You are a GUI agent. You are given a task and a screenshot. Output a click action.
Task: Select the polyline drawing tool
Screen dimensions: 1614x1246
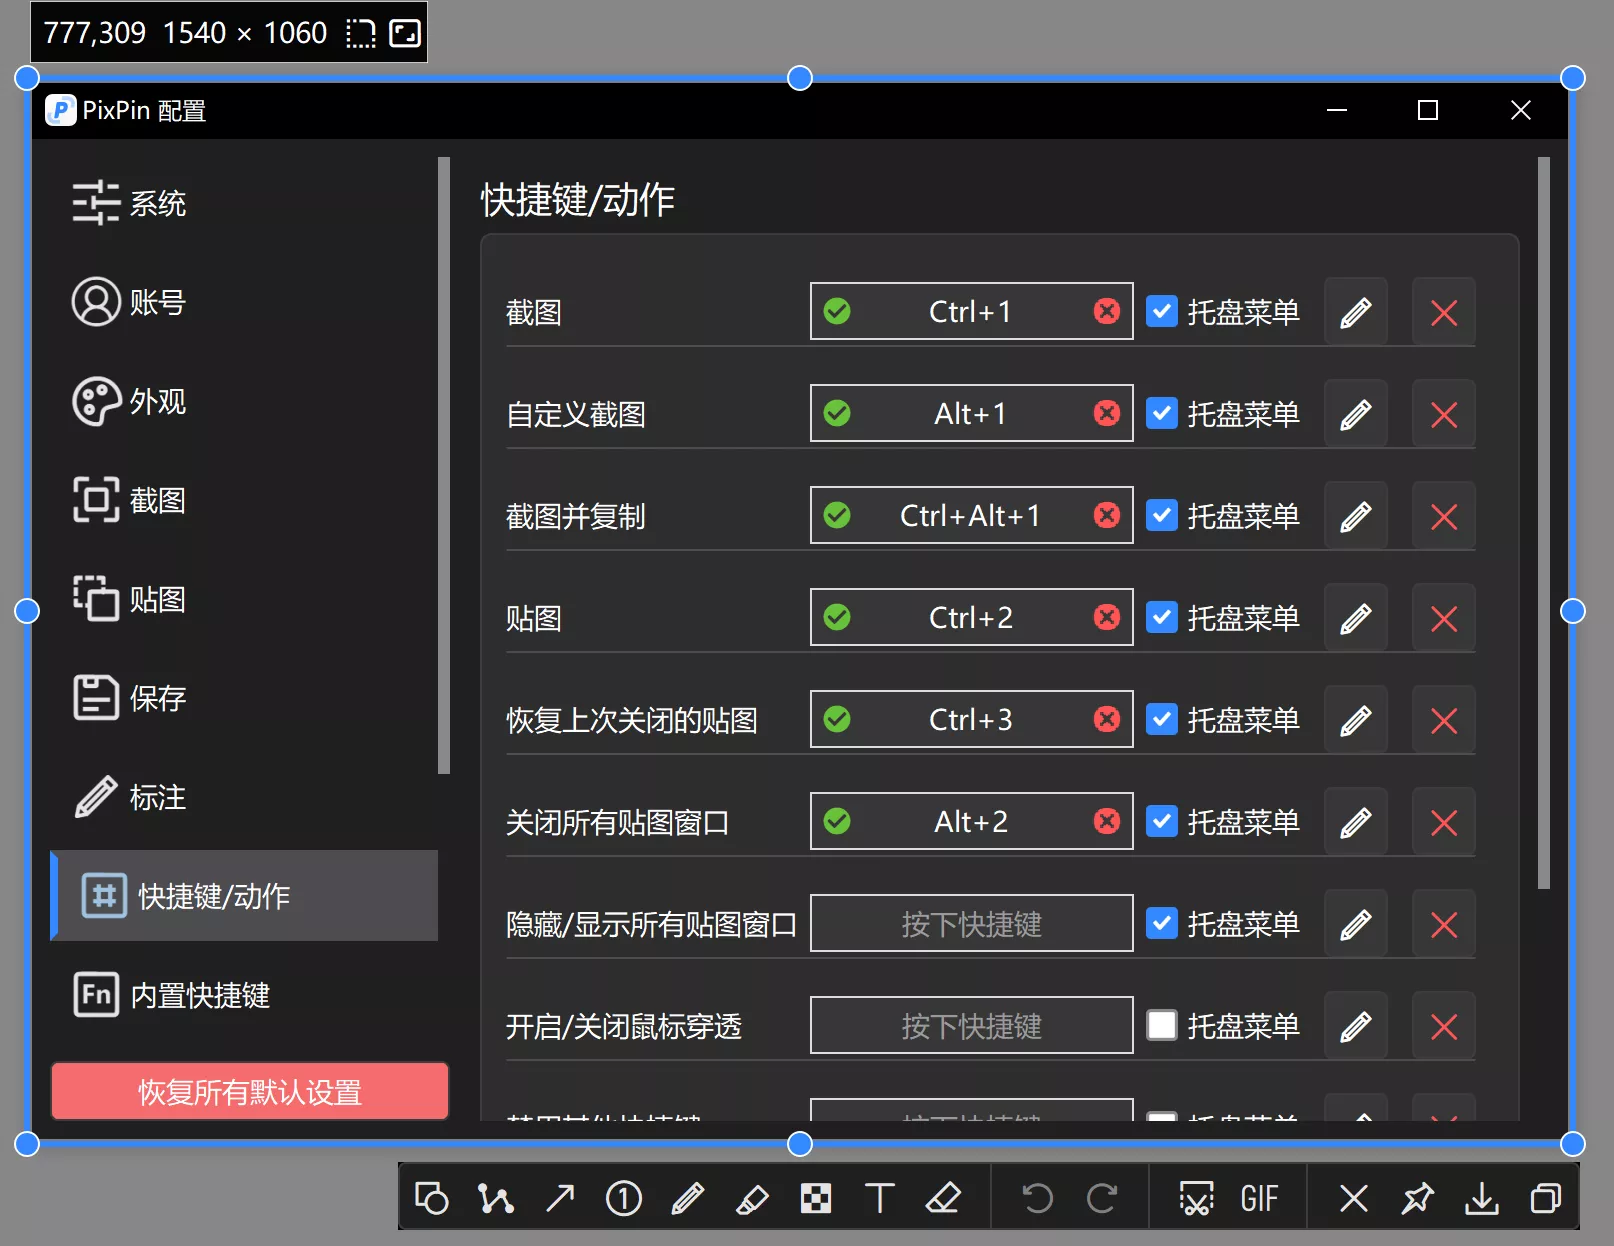pos(495,1197)
